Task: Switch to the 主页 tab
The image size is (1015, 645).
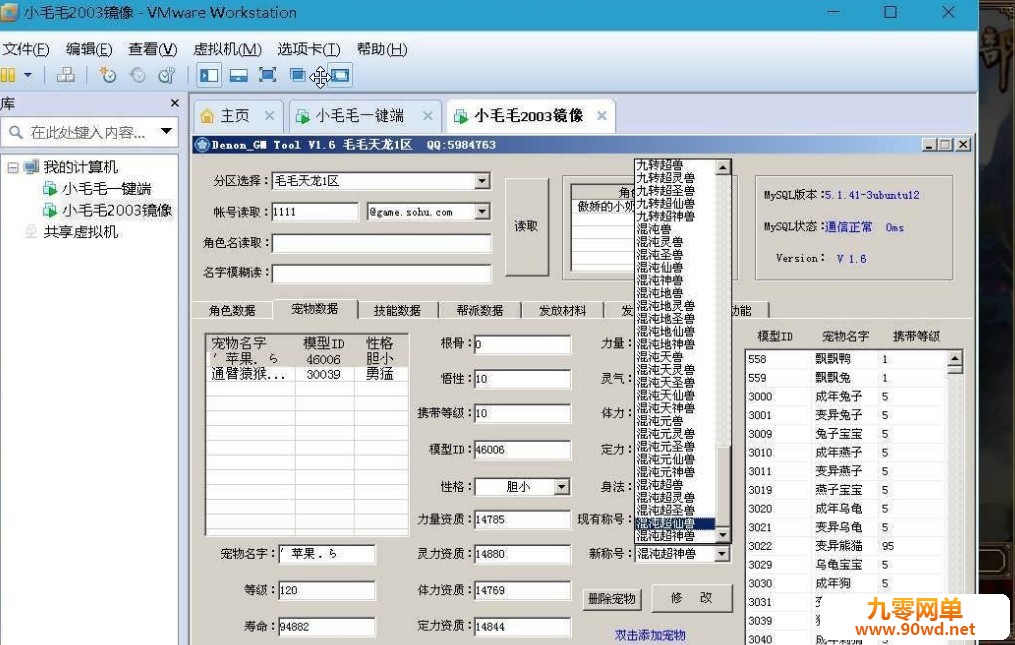Action: [234, 116]
